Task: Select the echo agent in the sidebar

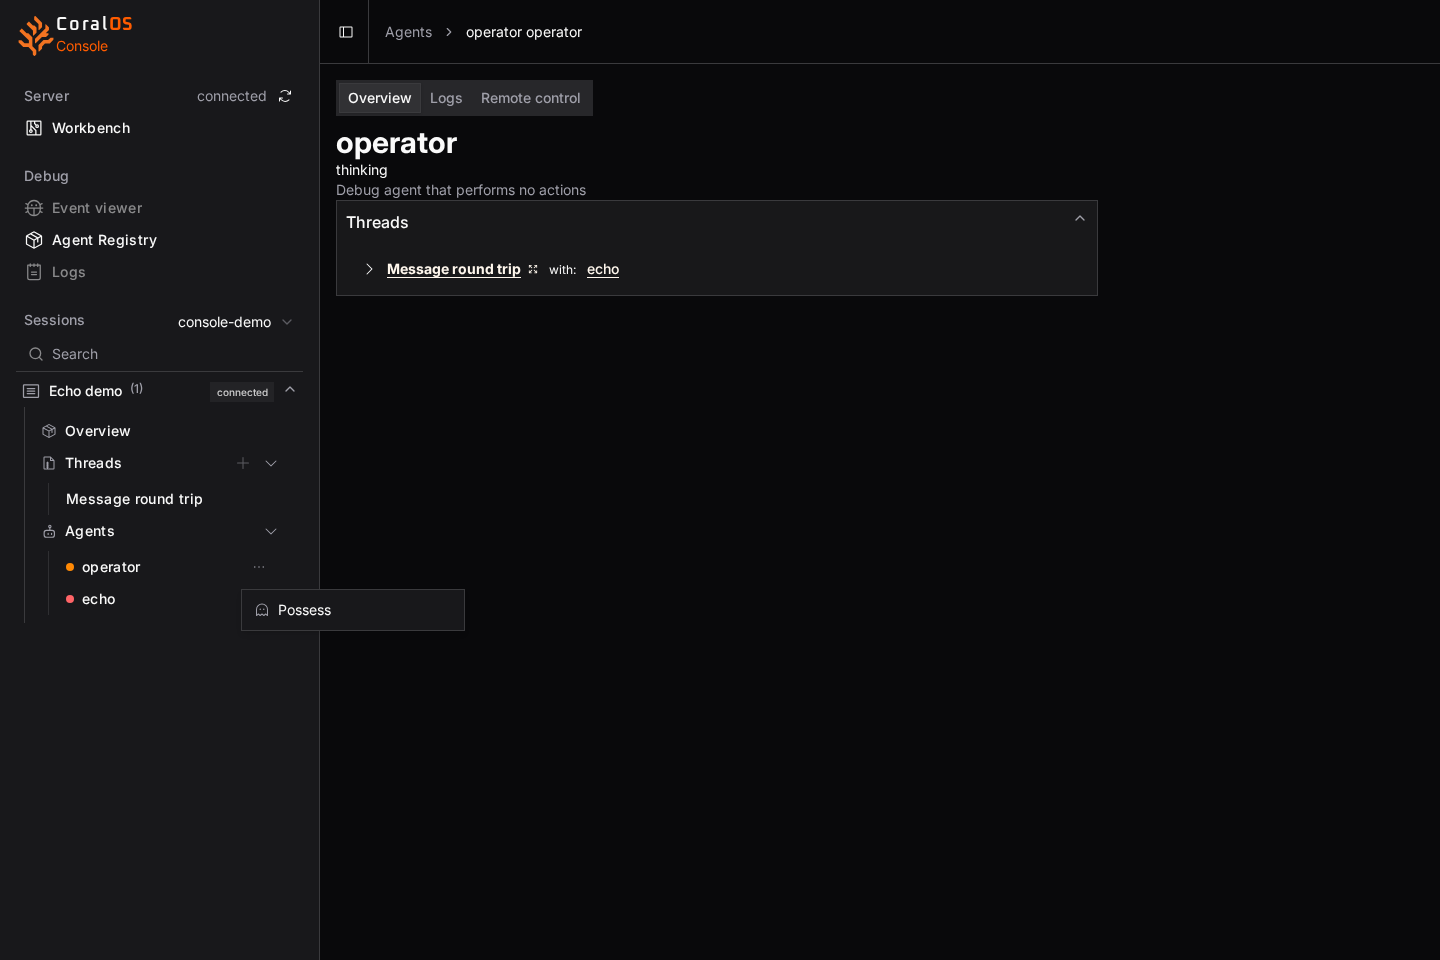Action: 99,599
